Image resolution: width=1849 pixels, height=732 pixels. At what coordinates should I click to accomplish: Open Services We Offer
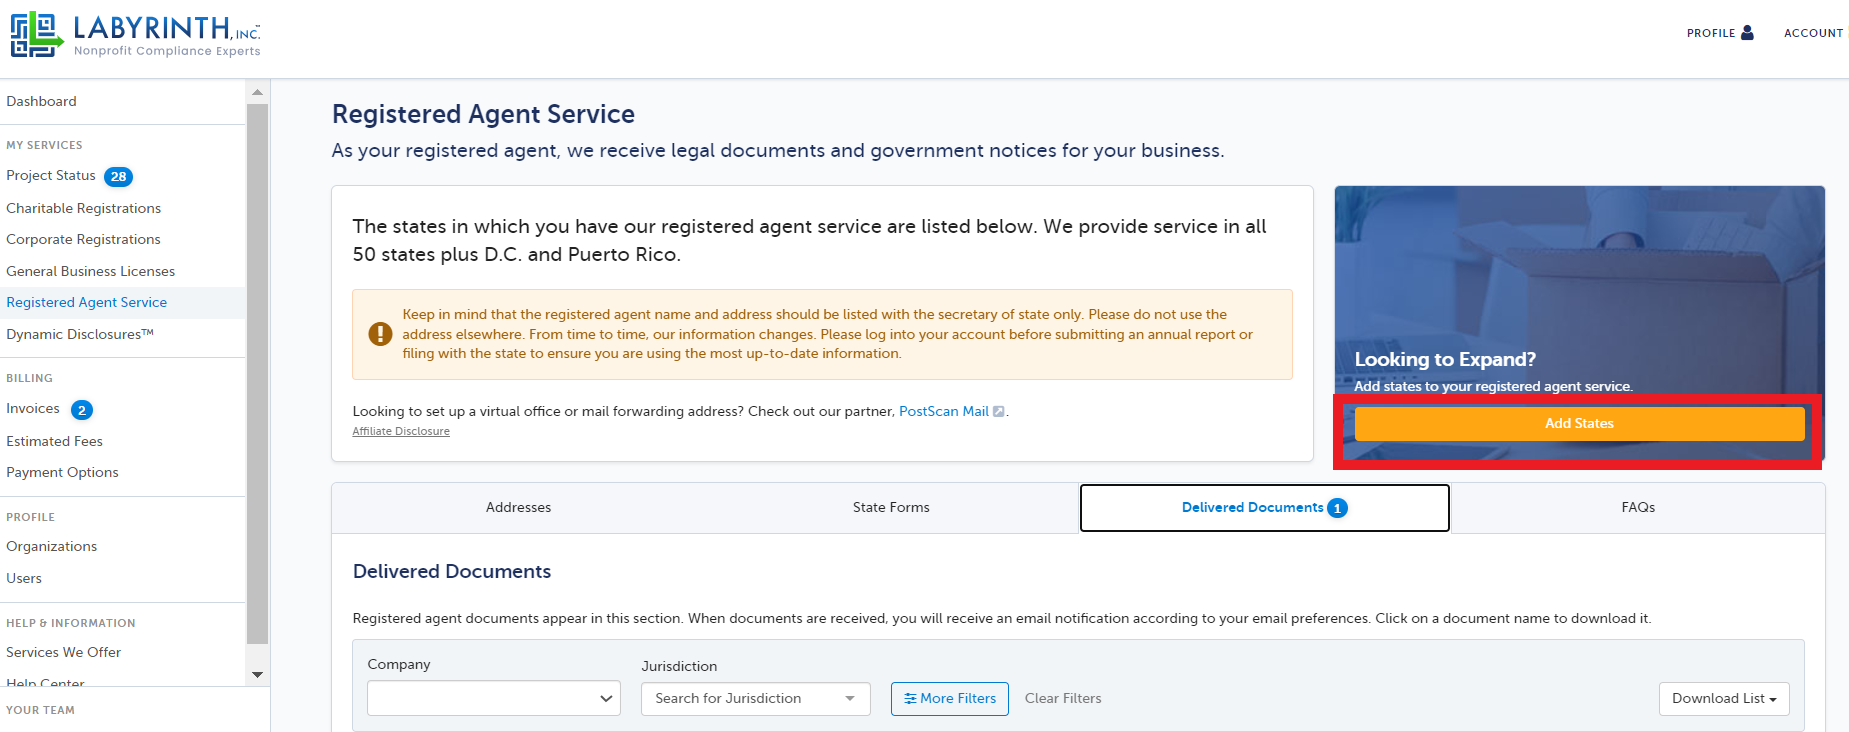click(x=63, y=653)
